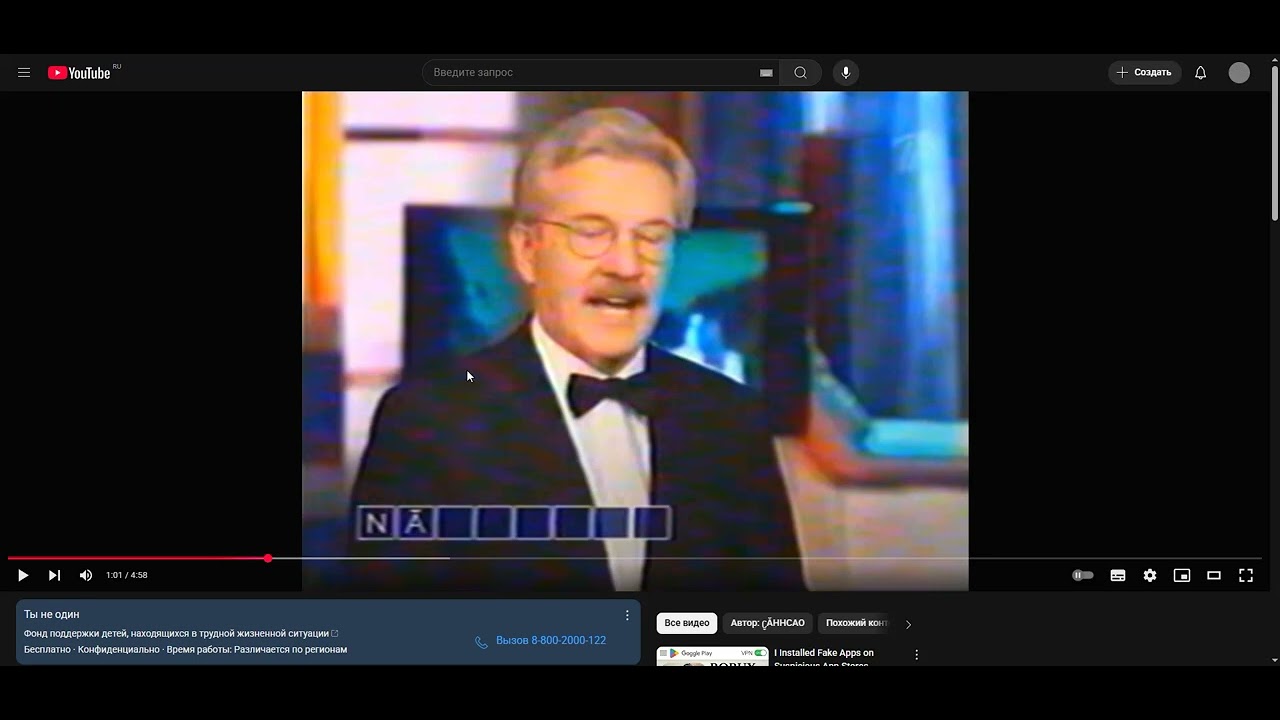Enter fullscreen mode
The image size is (1280, 720).
pyautogui.click(x=1246, y=575)
